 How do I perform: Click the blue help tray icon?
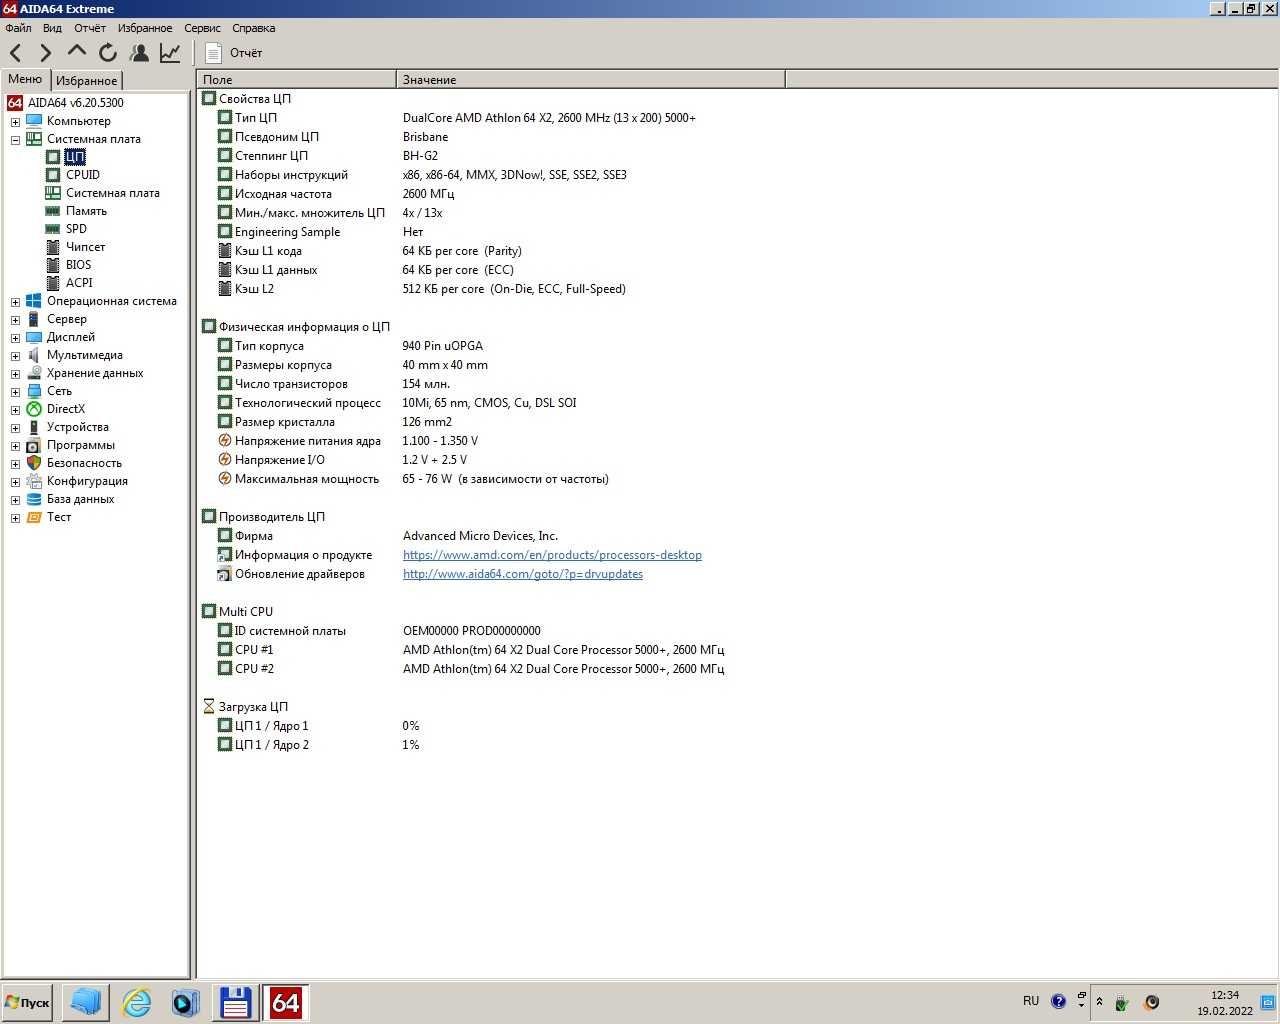pos(1058,1001)
